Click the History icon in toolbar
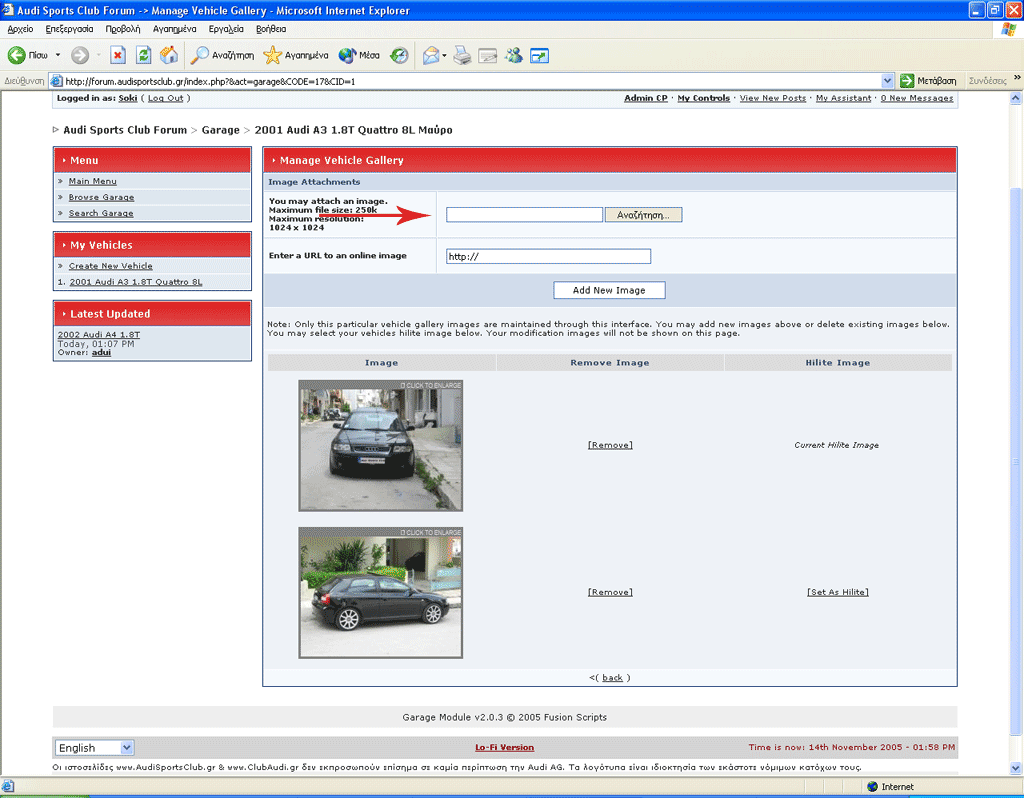 pyautogui.click(x=399, y=56)
